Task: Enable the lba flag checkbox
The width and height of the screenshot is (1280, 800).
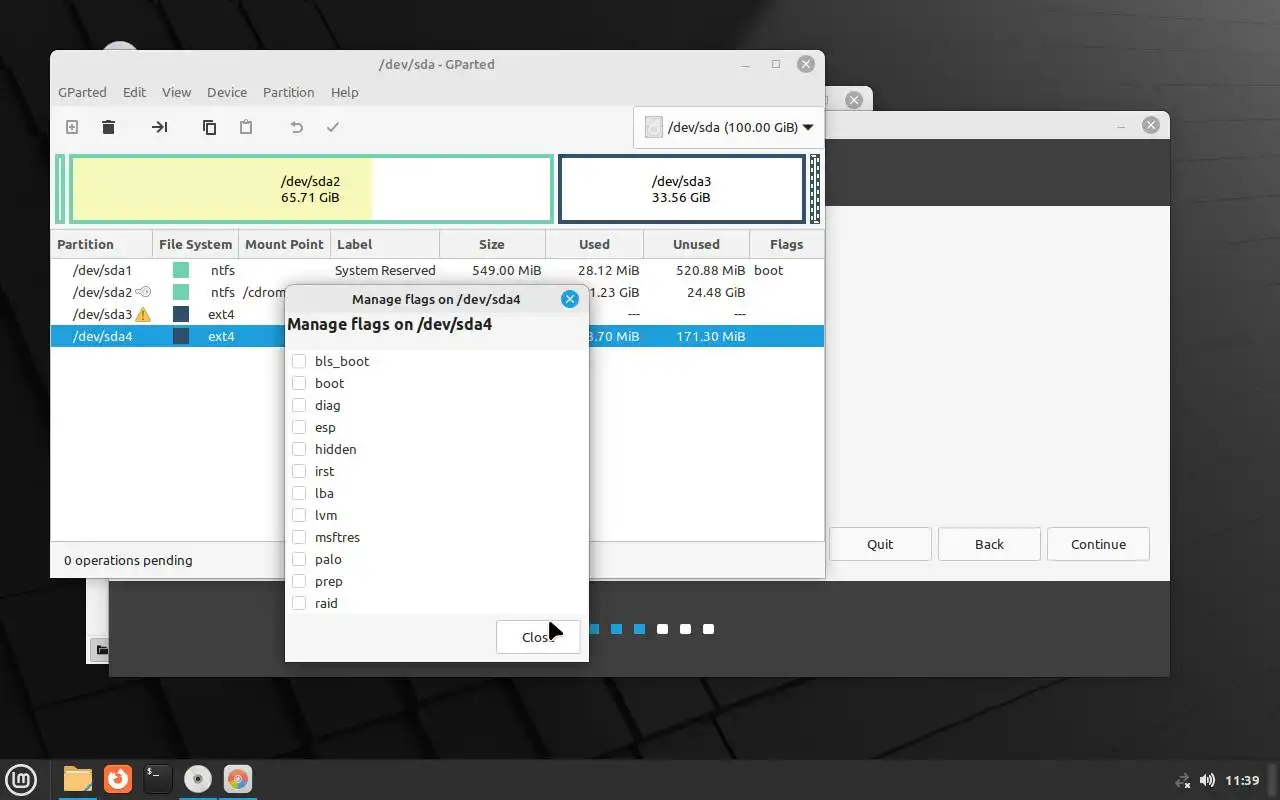Action: pyautogui.click(x=299, y=493)
